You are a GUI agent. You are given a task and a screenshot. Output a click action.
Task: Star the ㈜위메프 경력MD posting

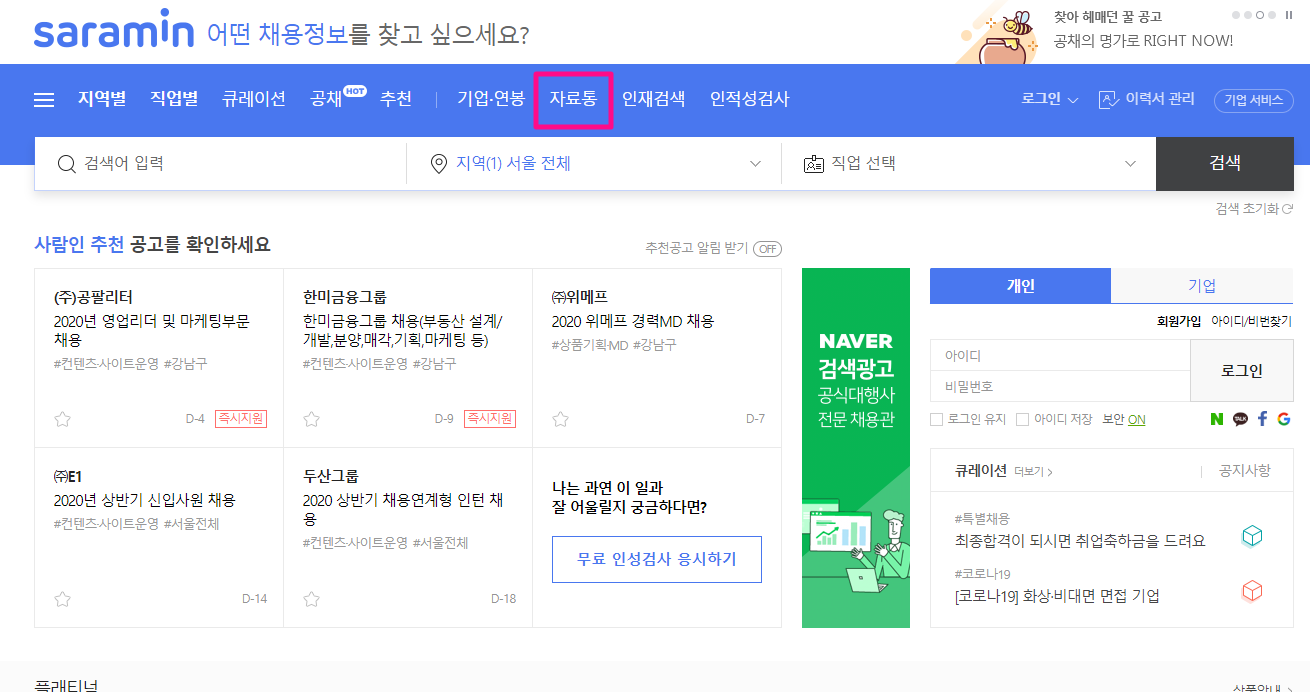pos(561,419)
